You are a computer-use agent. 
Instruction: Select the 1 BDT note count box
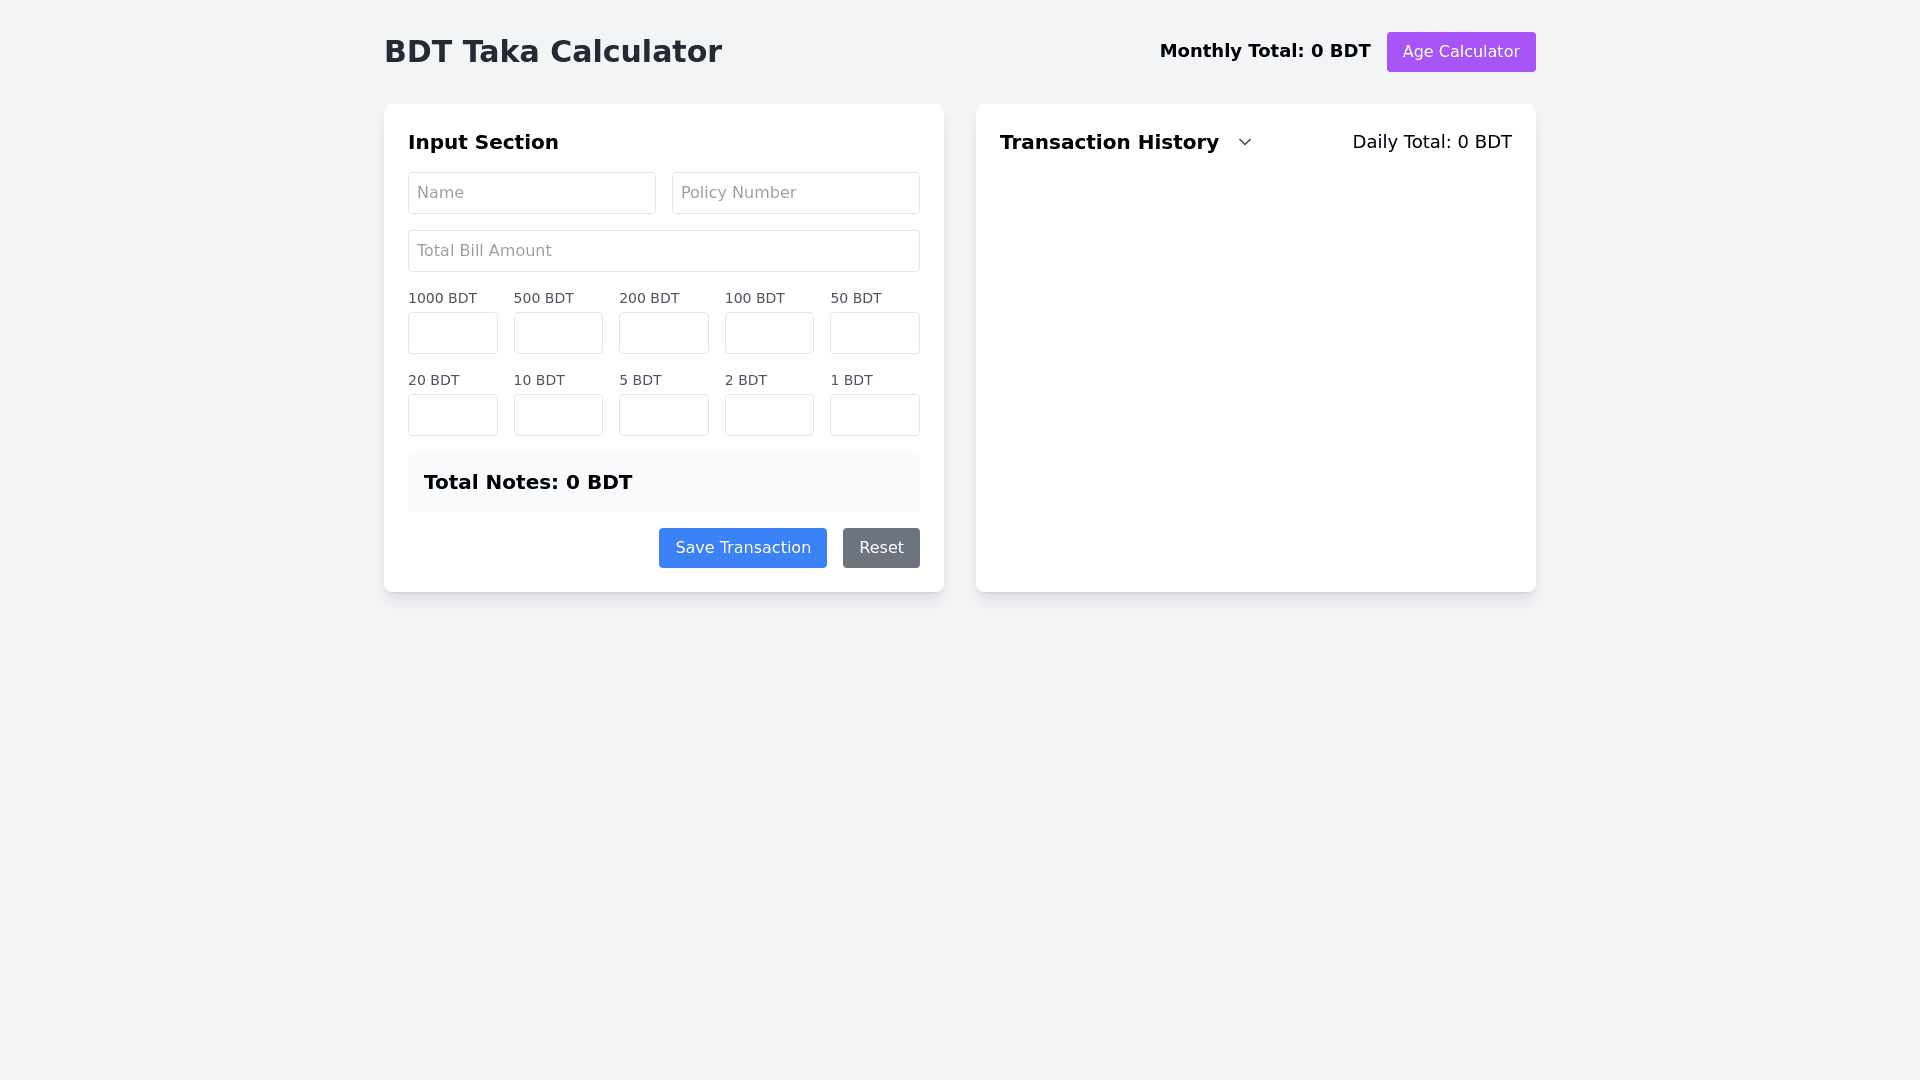pyautogui.click(x=874, y=415)
